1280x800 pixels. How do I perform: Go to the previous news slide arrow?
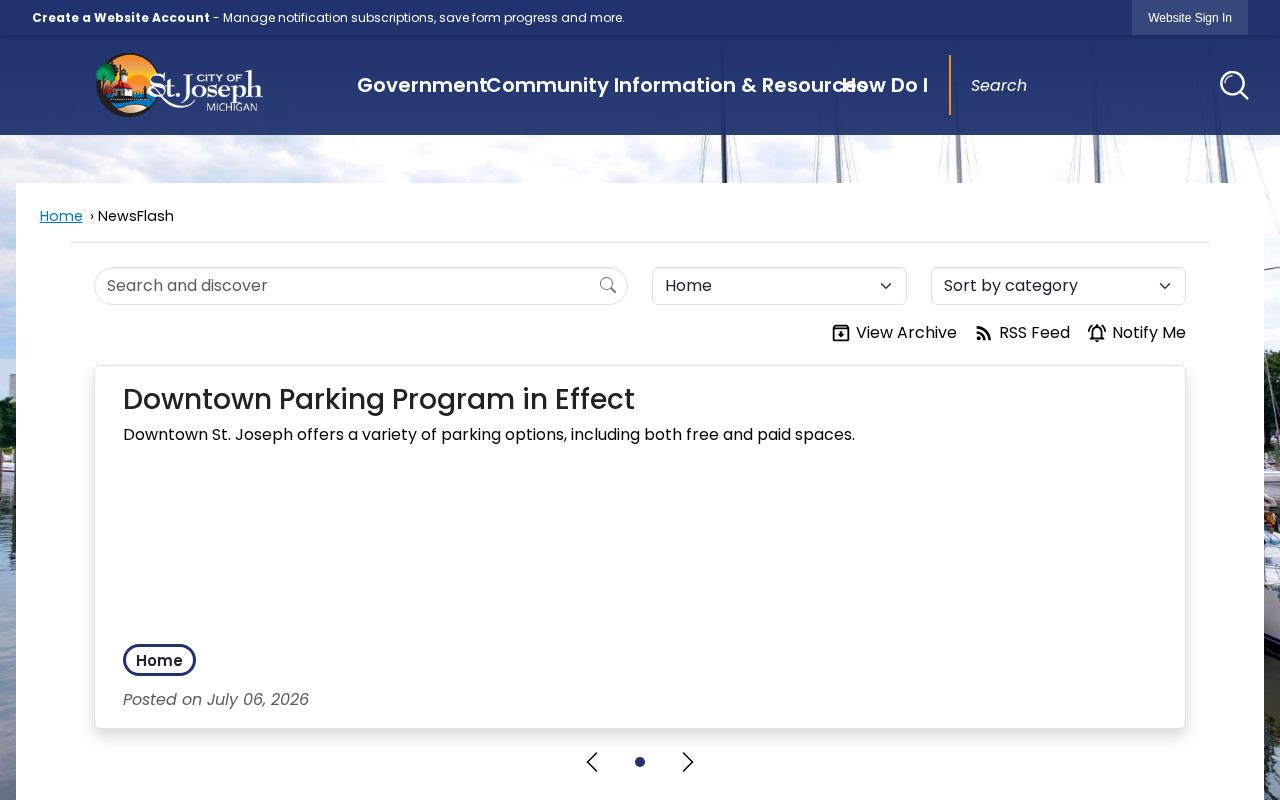click(x=592, y=762)
